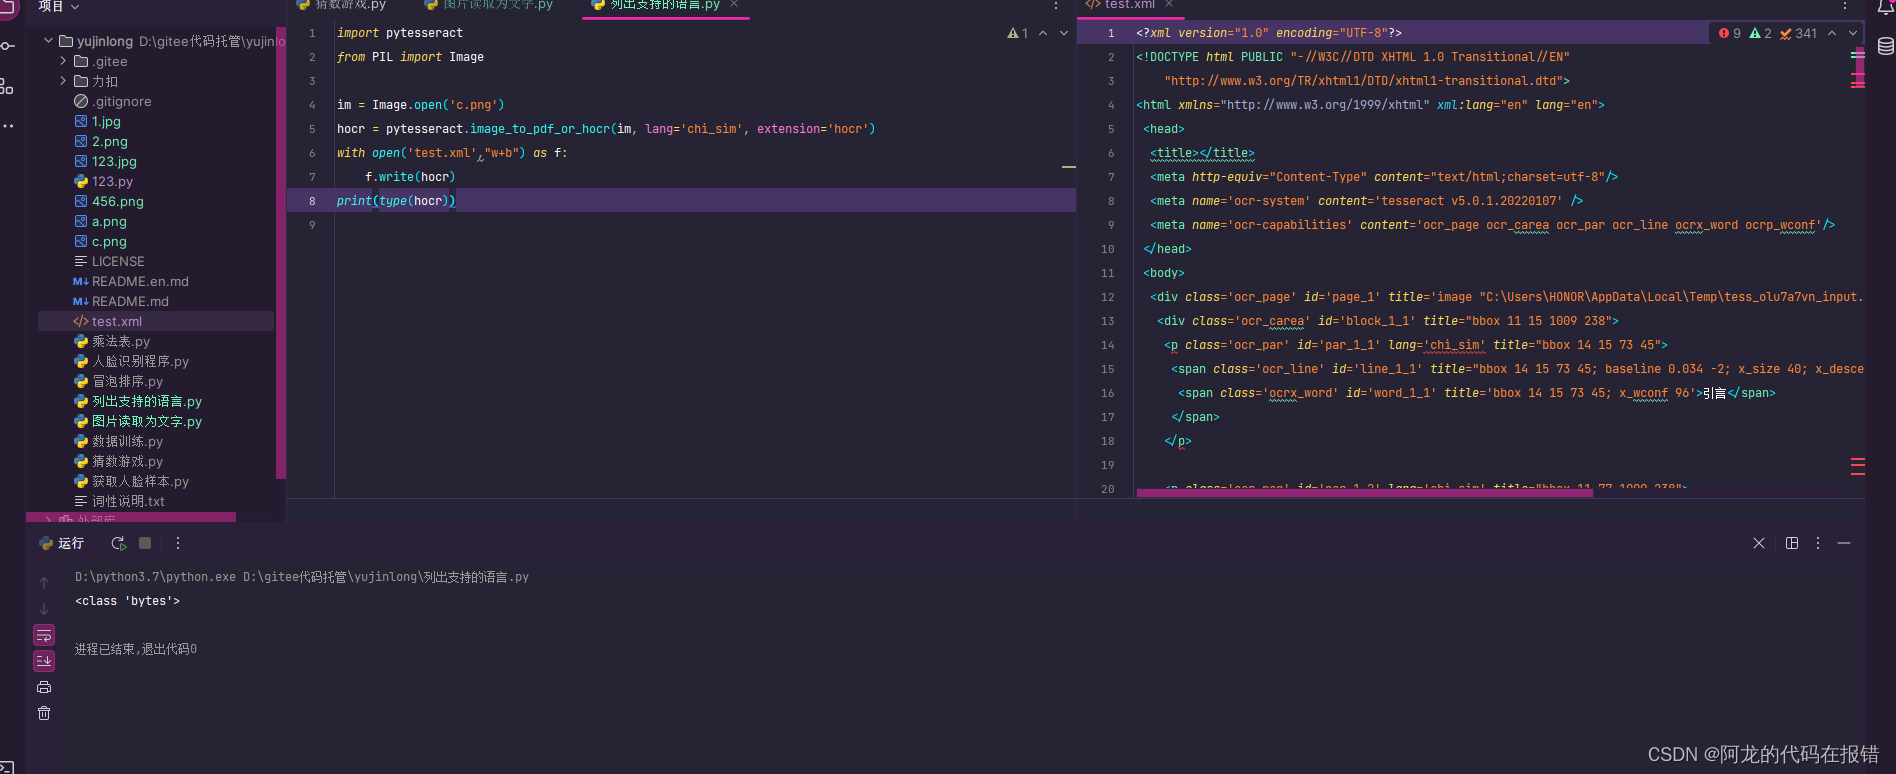Image resolution: width=1896 pixels, height=774 pixels.
Task: Show the 341 typos in test.xml
Action: coord(1798,33)
